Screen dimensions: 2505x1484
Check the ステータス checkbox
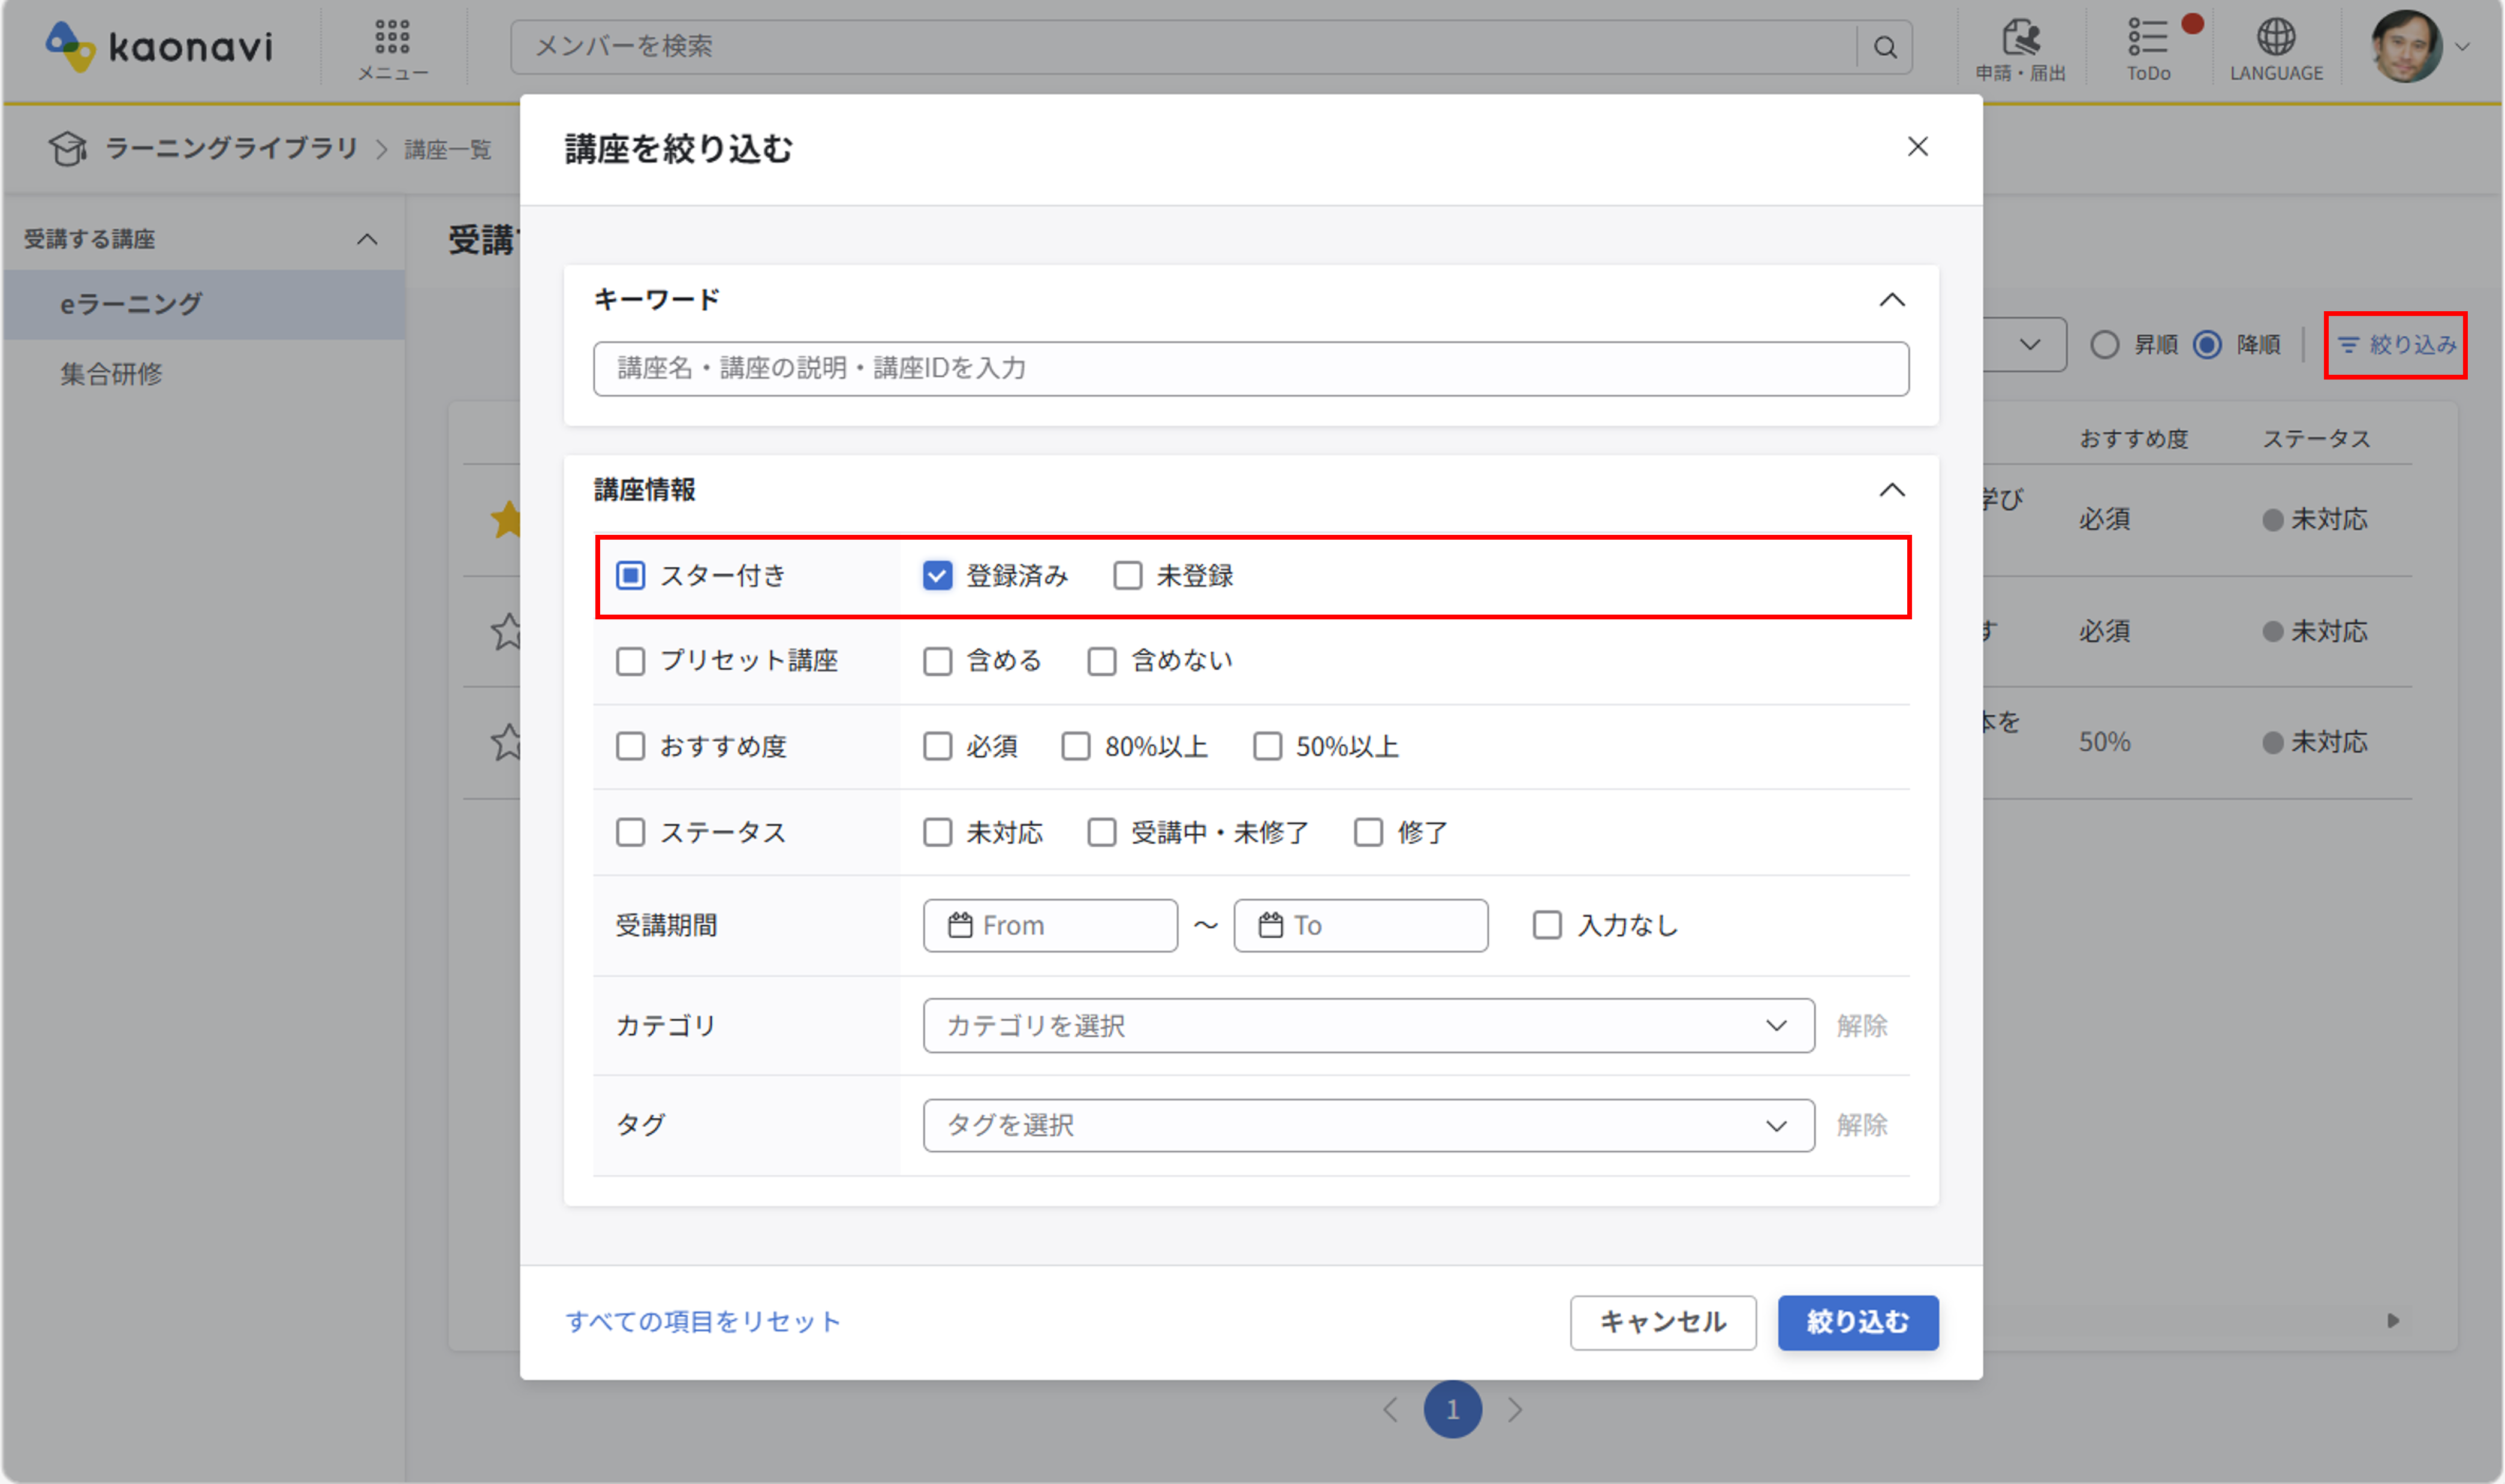coord(630,833)
